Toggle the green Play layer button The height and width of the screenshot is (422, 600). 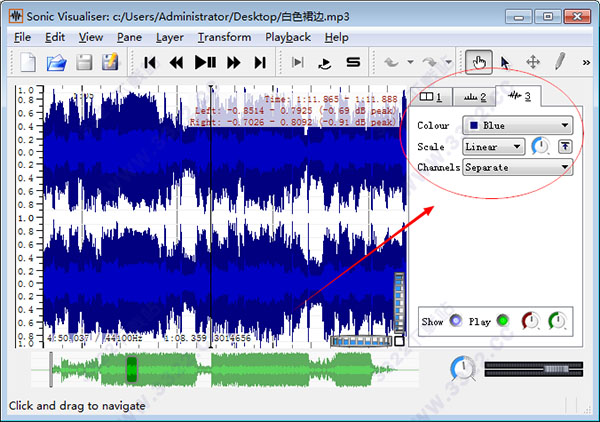coord(502,321)
